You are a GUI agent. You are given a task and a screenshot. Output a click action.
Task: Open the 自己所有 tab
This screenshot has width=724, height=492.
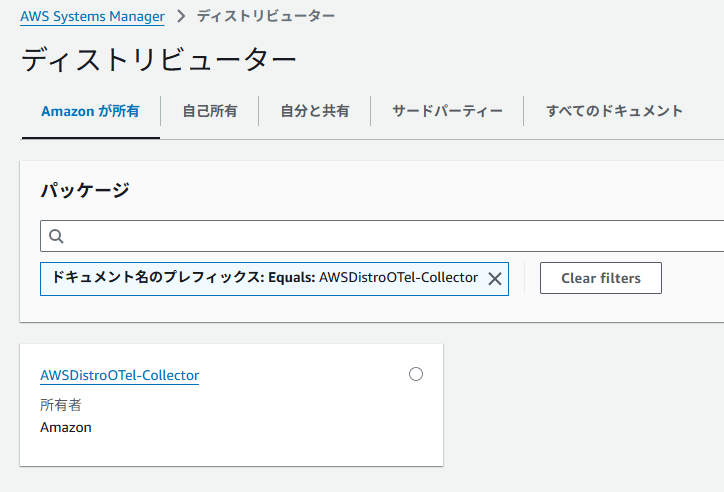point(210,111)
